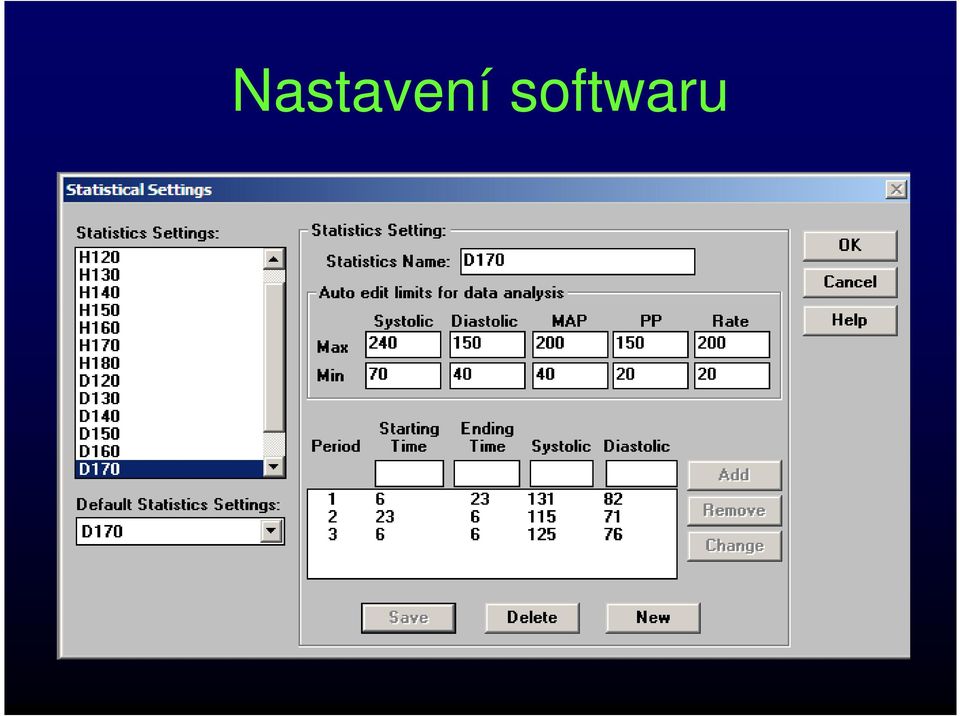Screen dimensions: 960x716
Task: Click Max PP field showing 150
Action: [650, 344]
